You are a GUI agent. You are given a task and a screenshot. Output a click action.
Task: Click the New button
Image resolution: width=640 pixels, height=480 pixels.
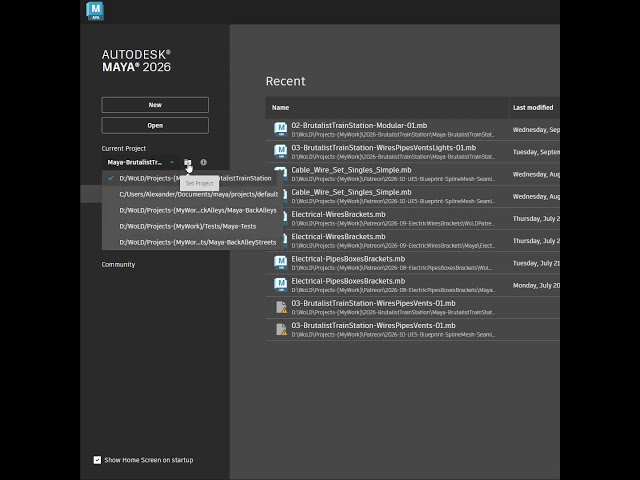tap(155, 105)
